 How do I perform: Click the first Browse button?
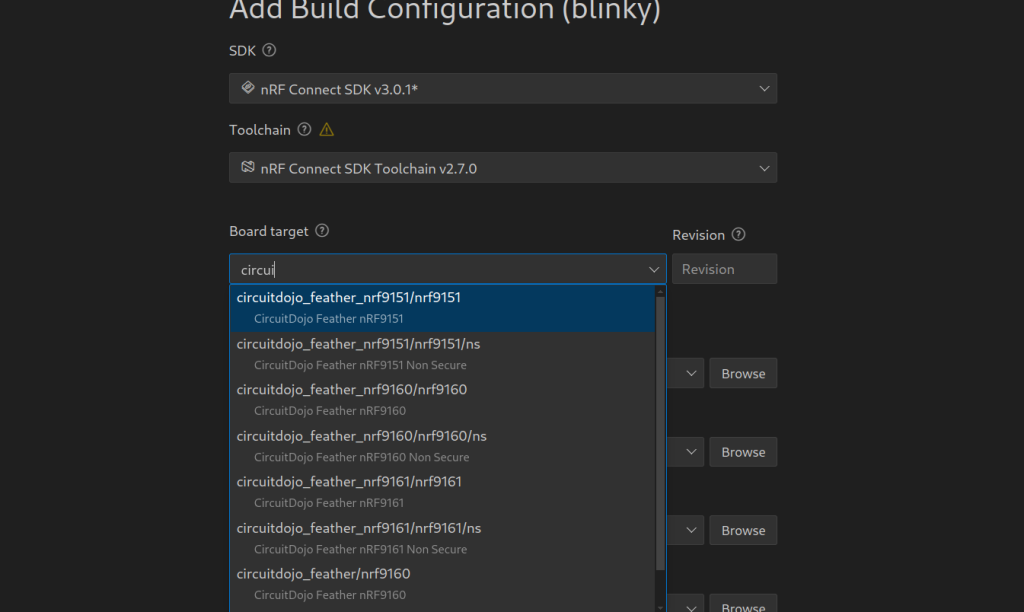click(x=743, y=374)
